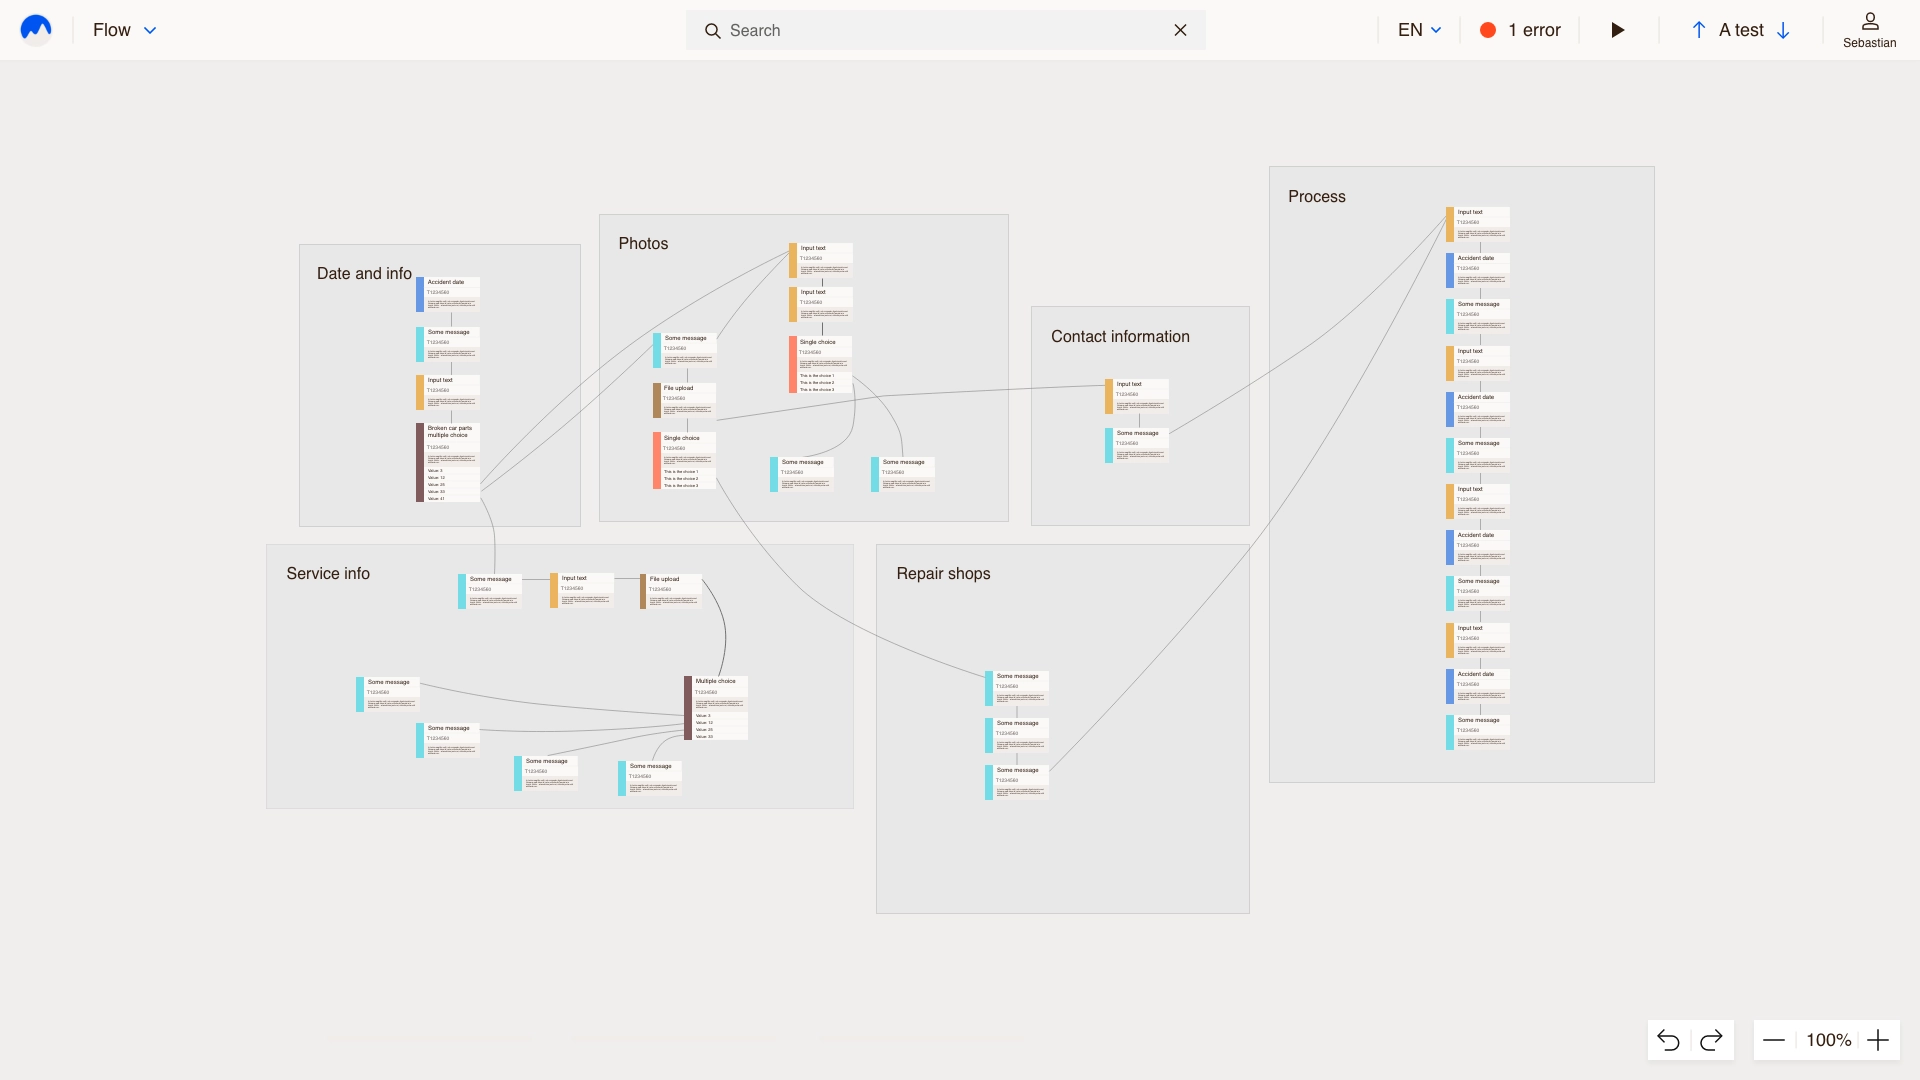Run the flow with the play button
The image size is (1920, 1080).
[1617, 30]
